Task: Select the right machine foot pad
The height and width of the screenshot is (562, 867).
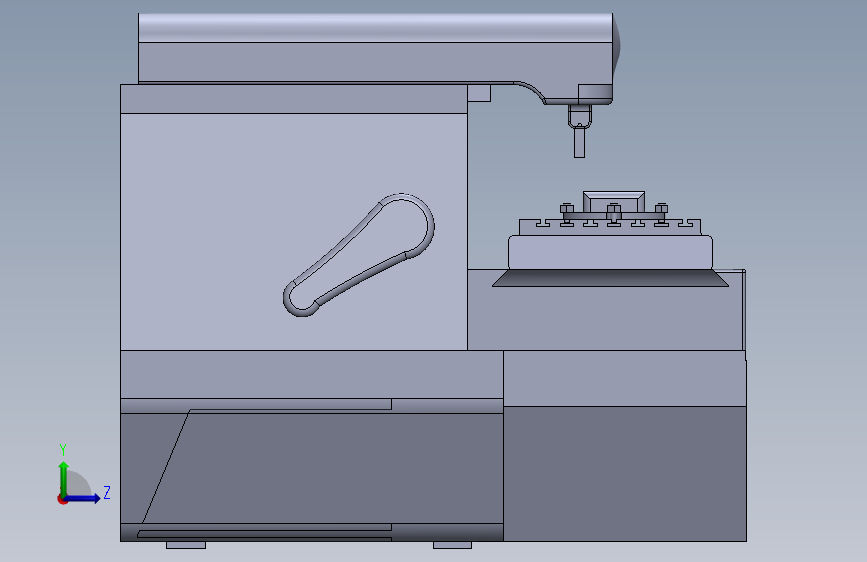Action: [452, 545]
